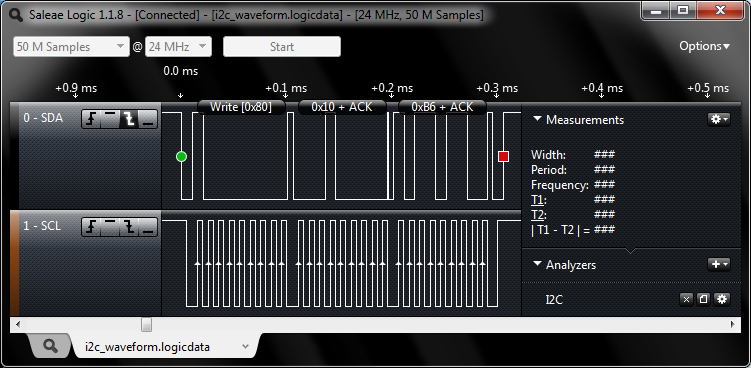The width and height of the screenshot is (751, 368).
Task: Click the 0.0 ms time marker
Action: pos(181,71)
